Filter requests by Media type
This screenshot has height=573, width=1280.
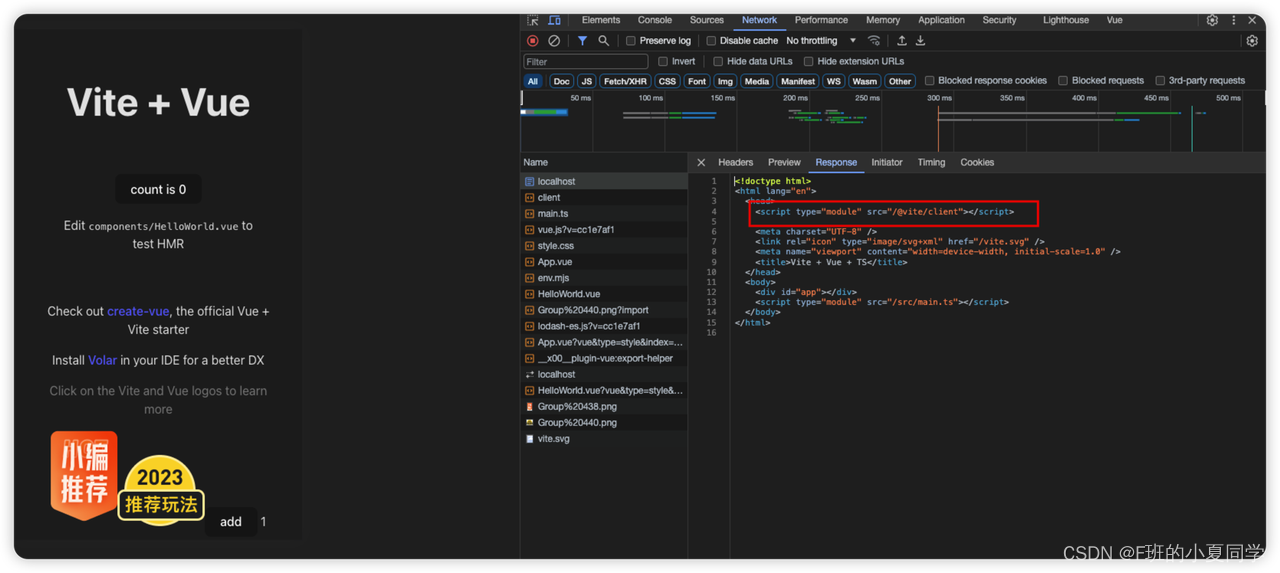pos(757,81)
